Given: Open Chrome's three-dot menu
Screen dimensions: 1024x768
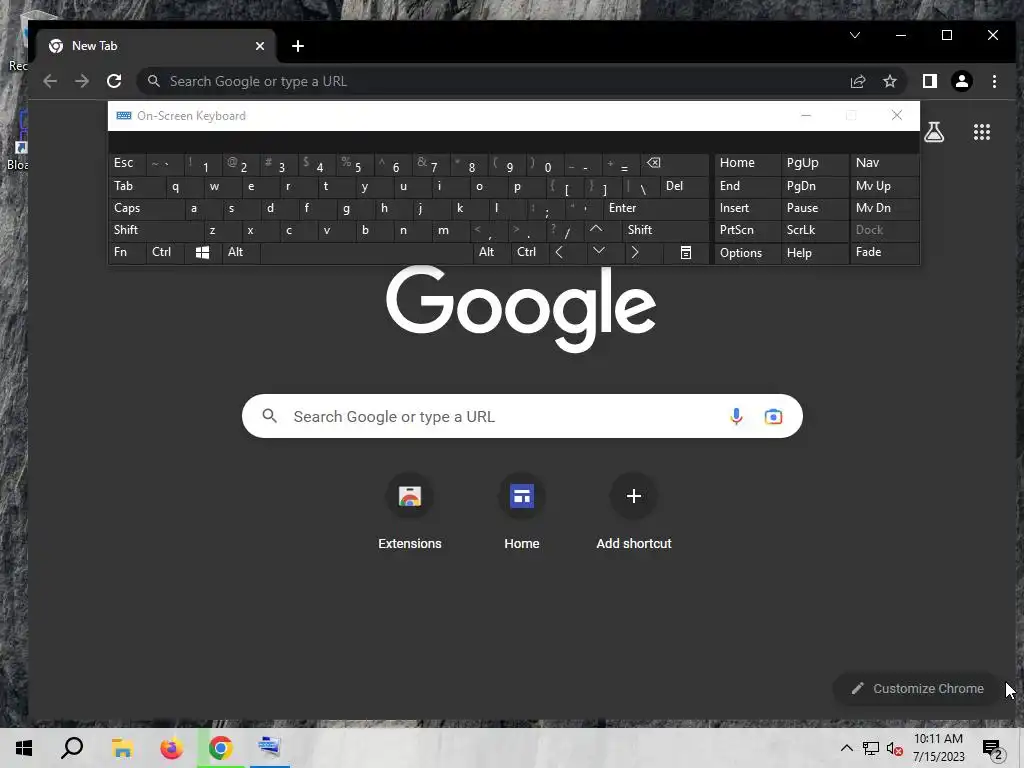Looking at the screenshot, I should point(994,81).
